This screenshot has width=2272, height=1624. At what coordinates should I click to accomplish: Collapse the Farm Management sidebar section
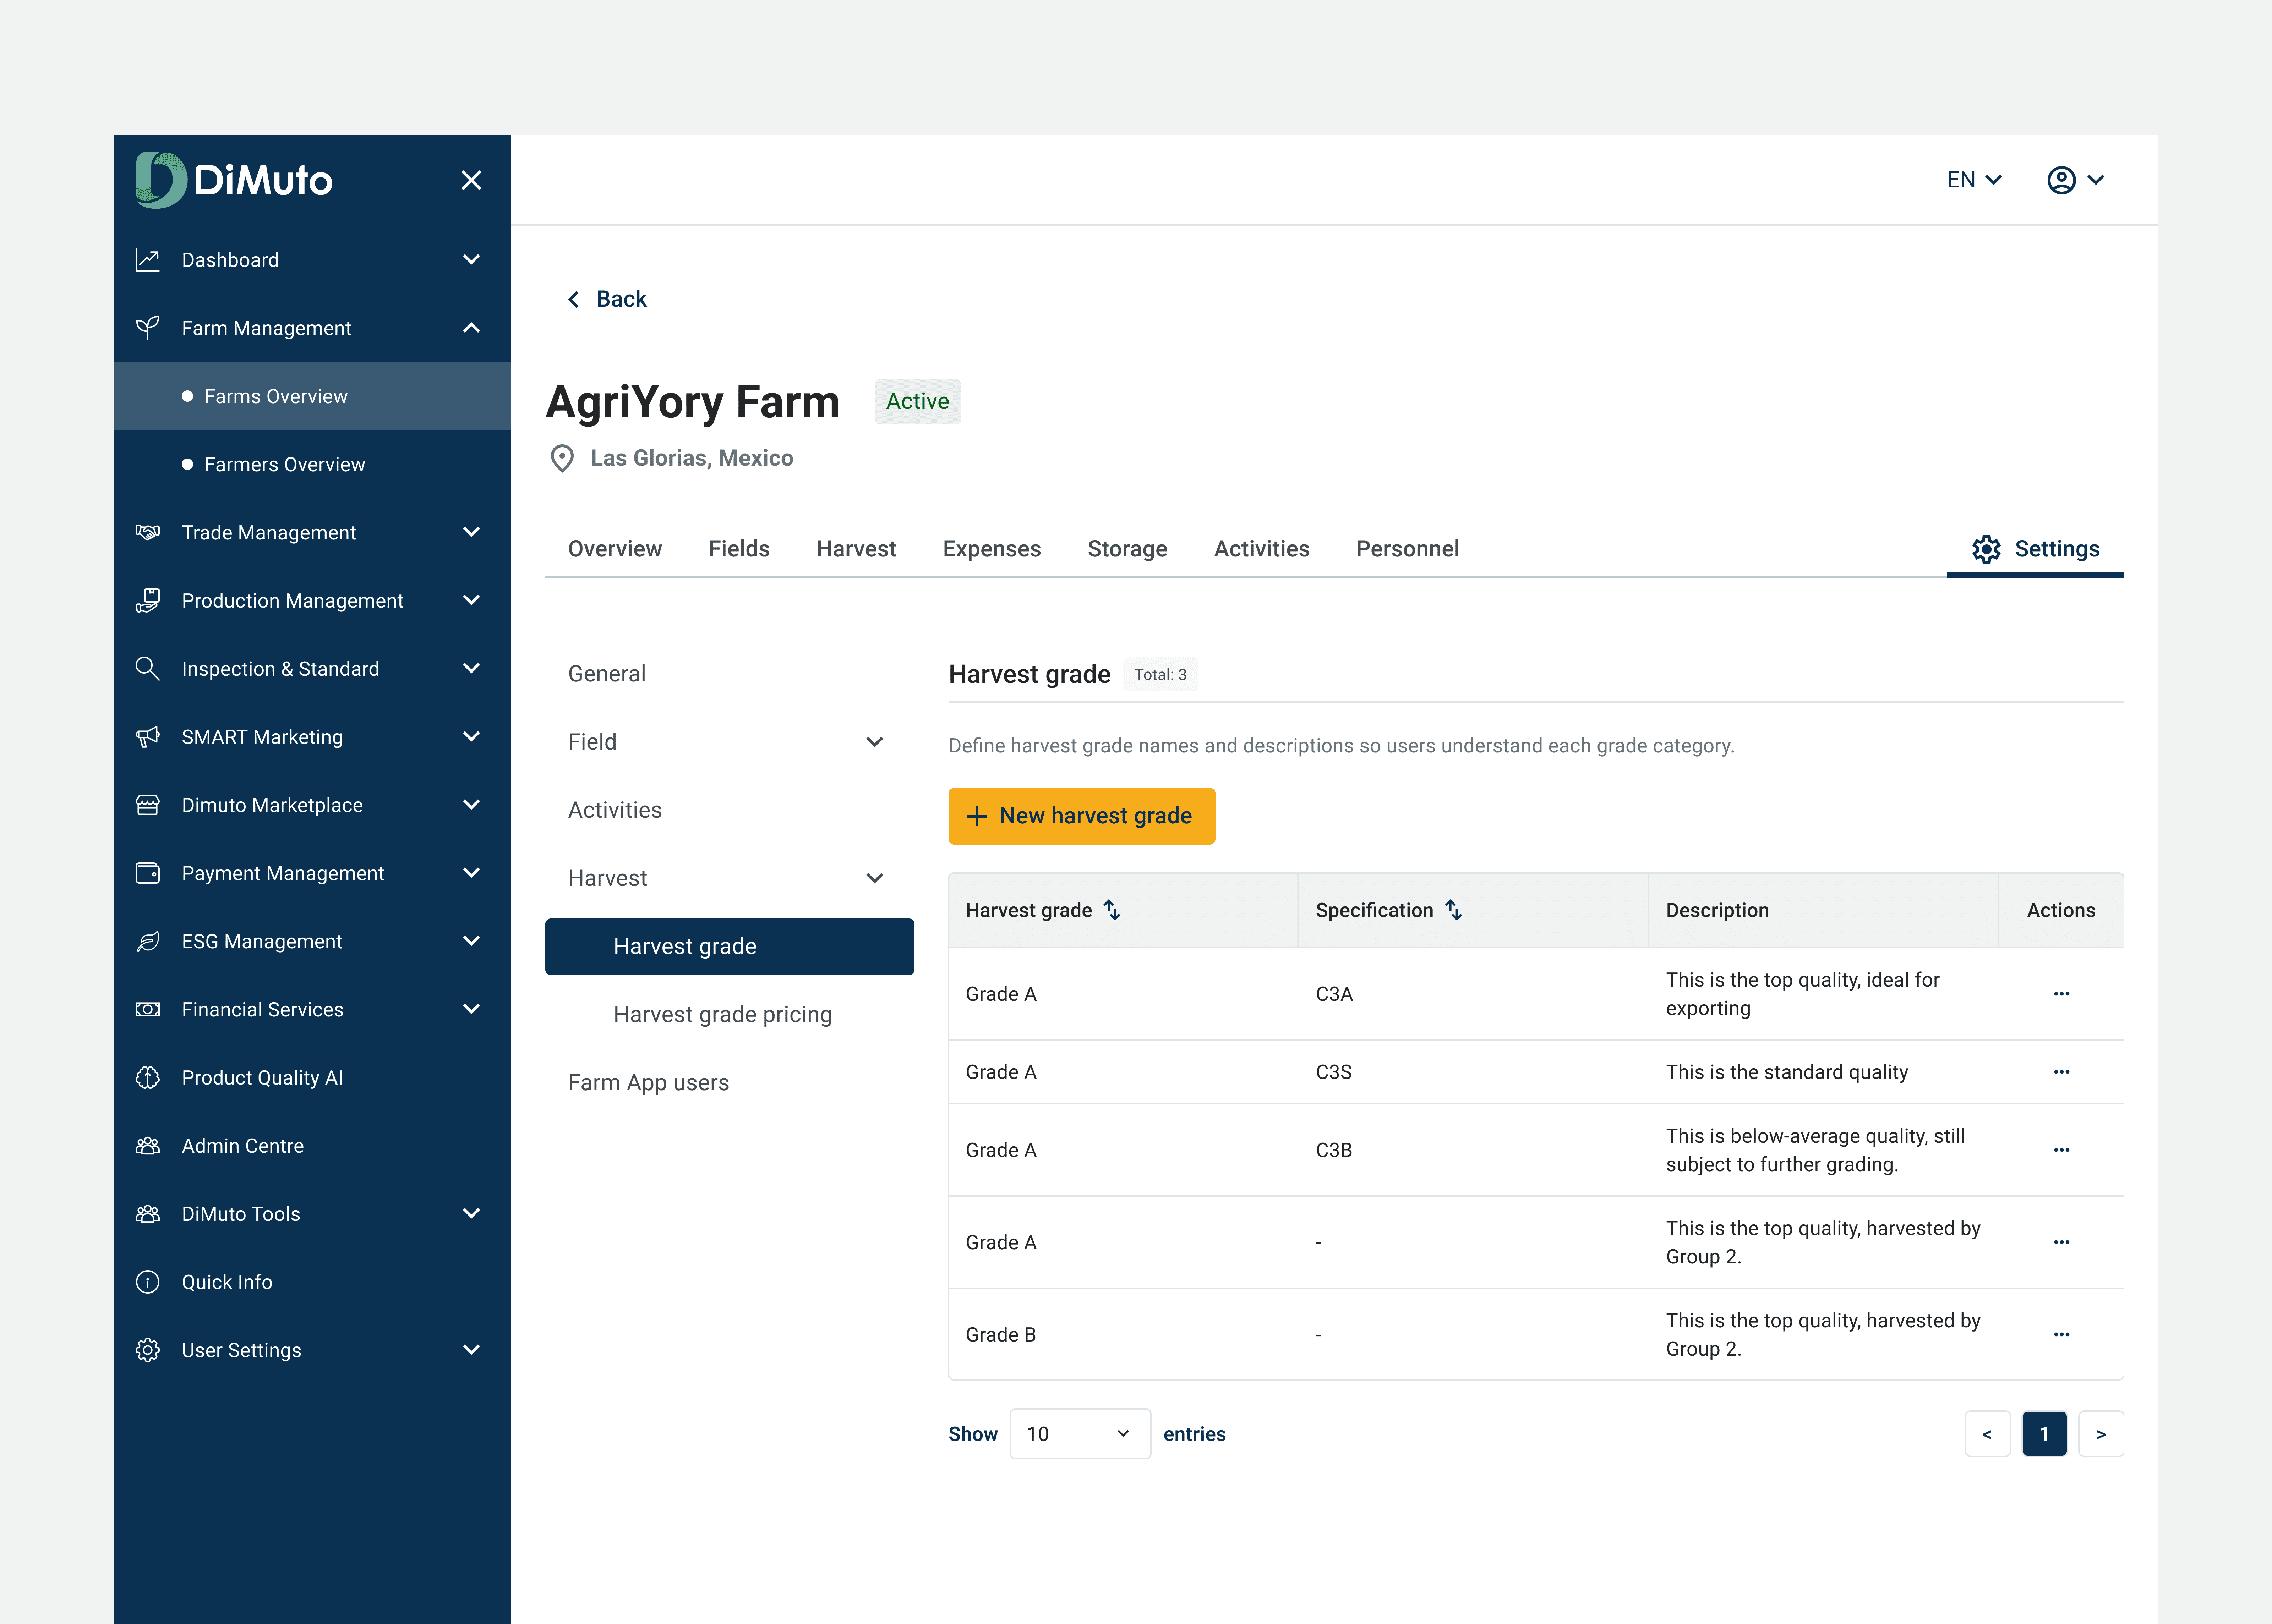point(471,328)
